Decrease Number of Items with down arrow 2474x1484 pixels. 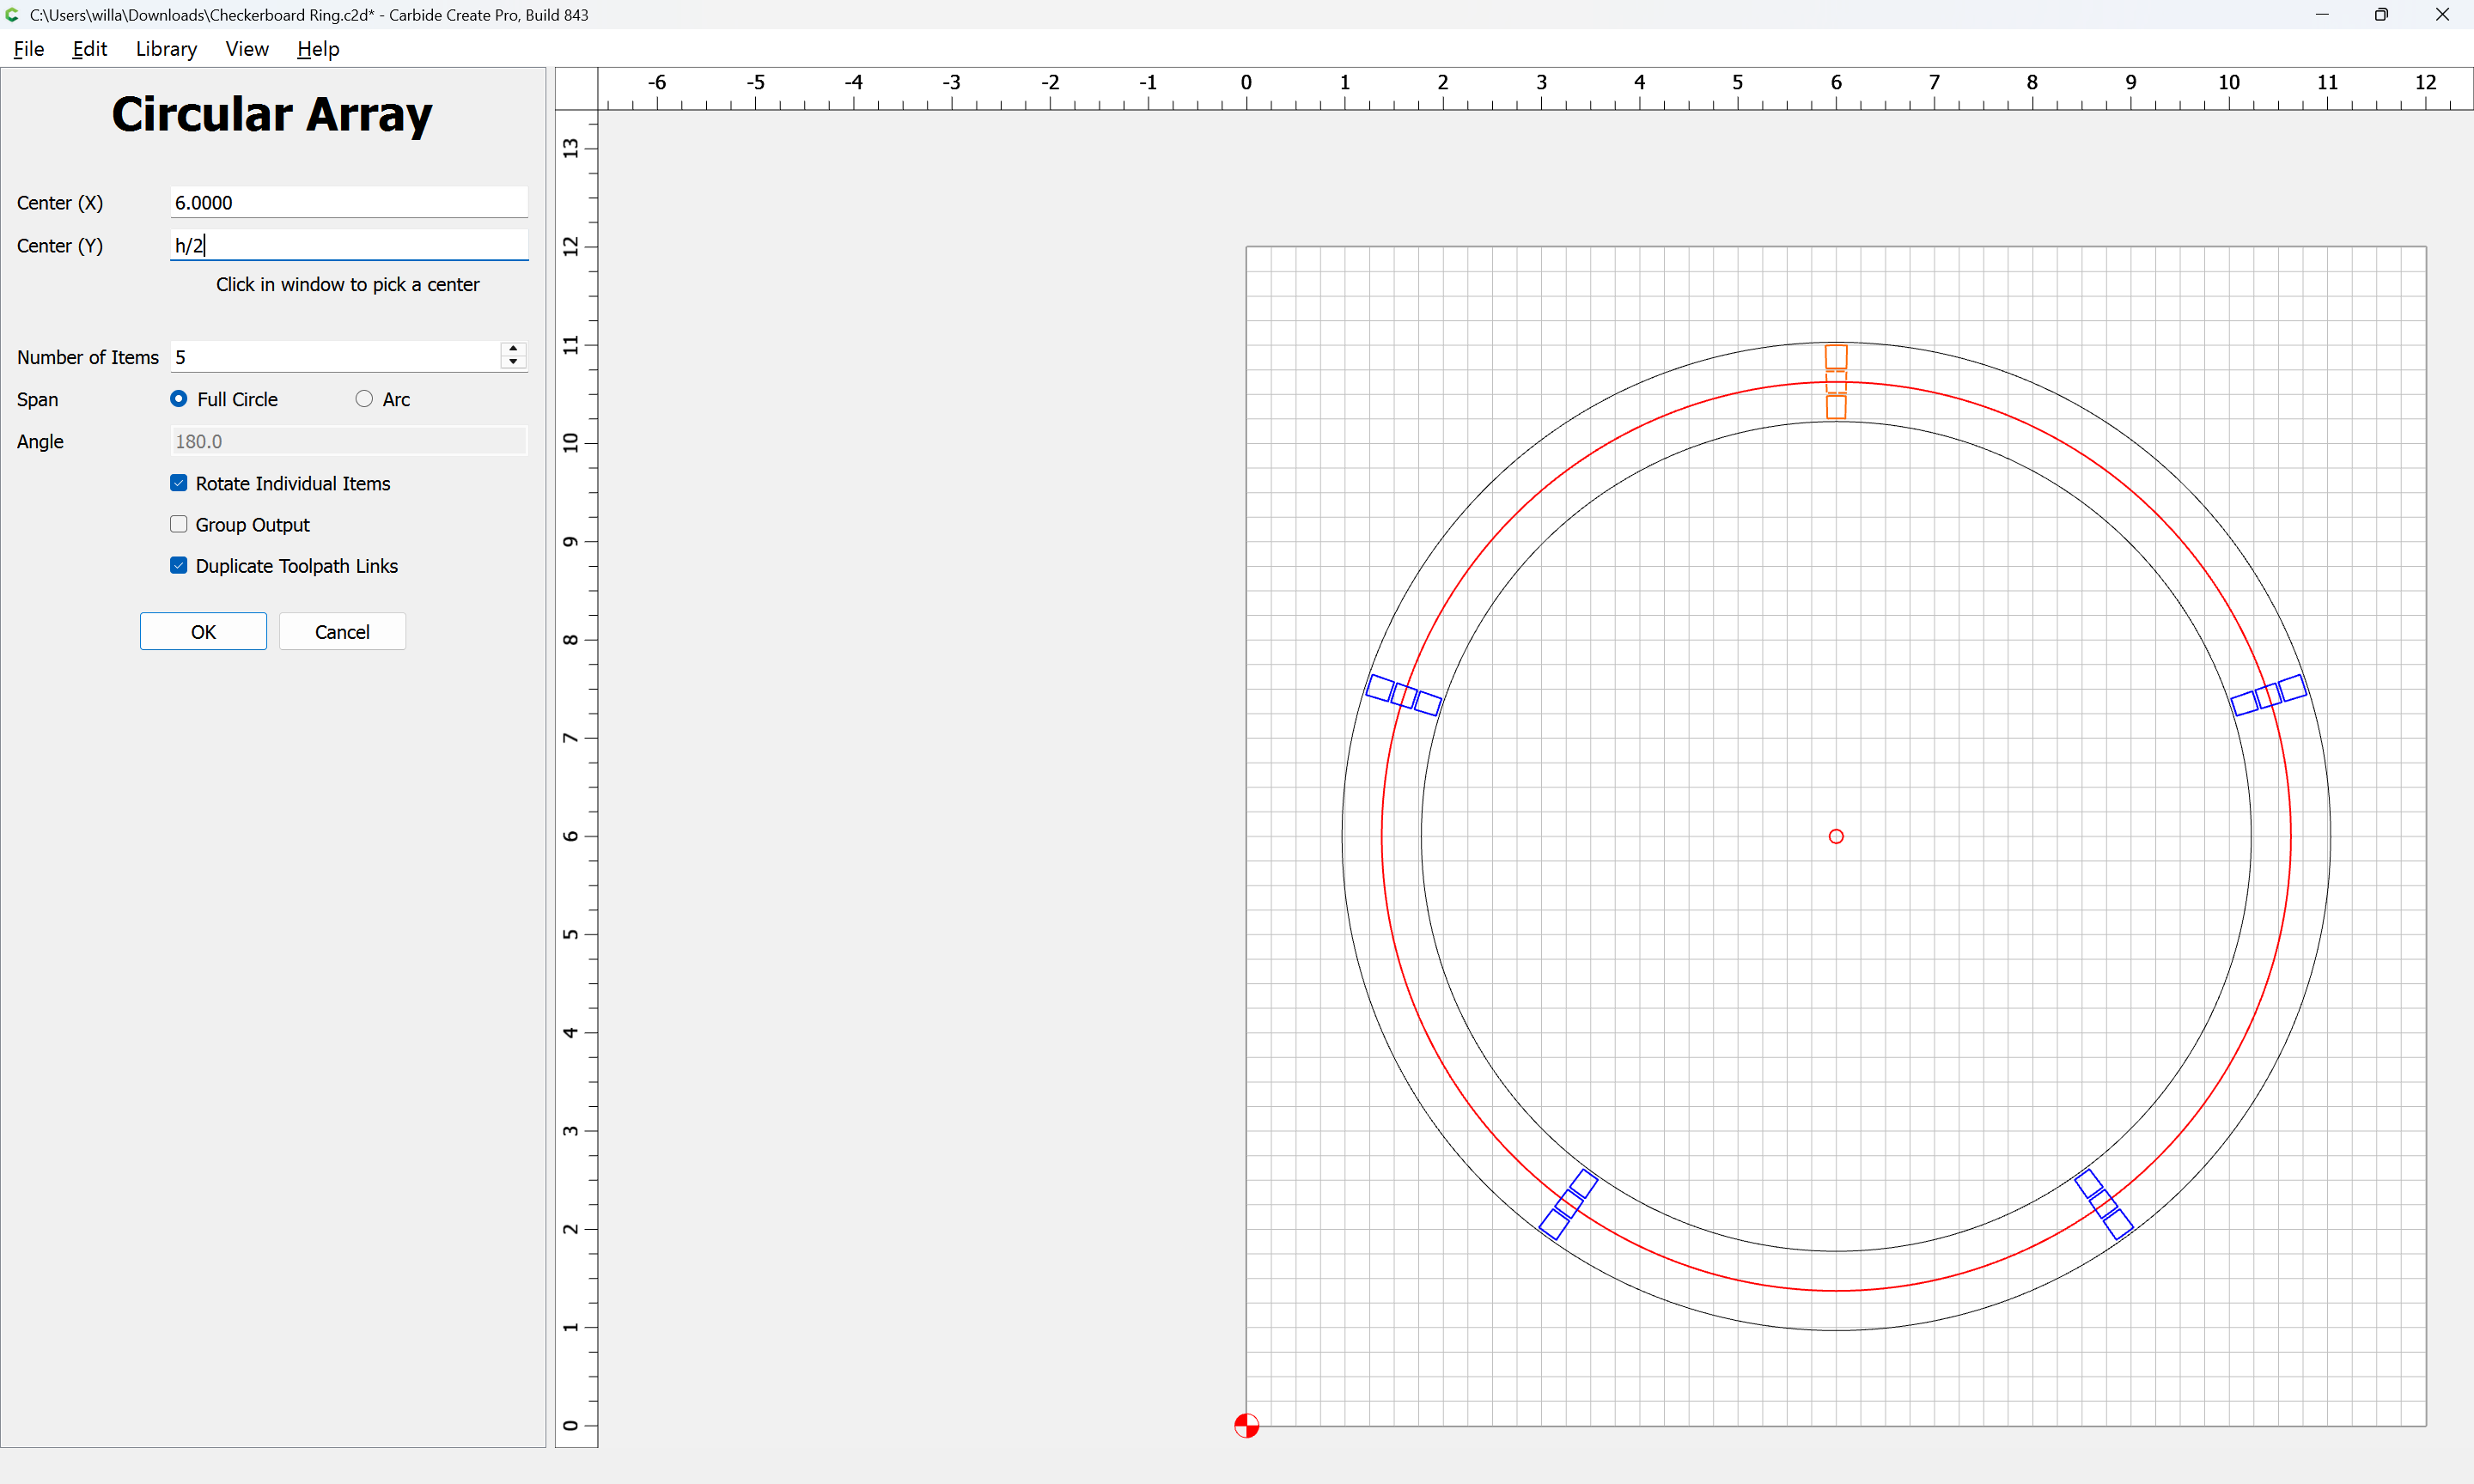point(513,362)
